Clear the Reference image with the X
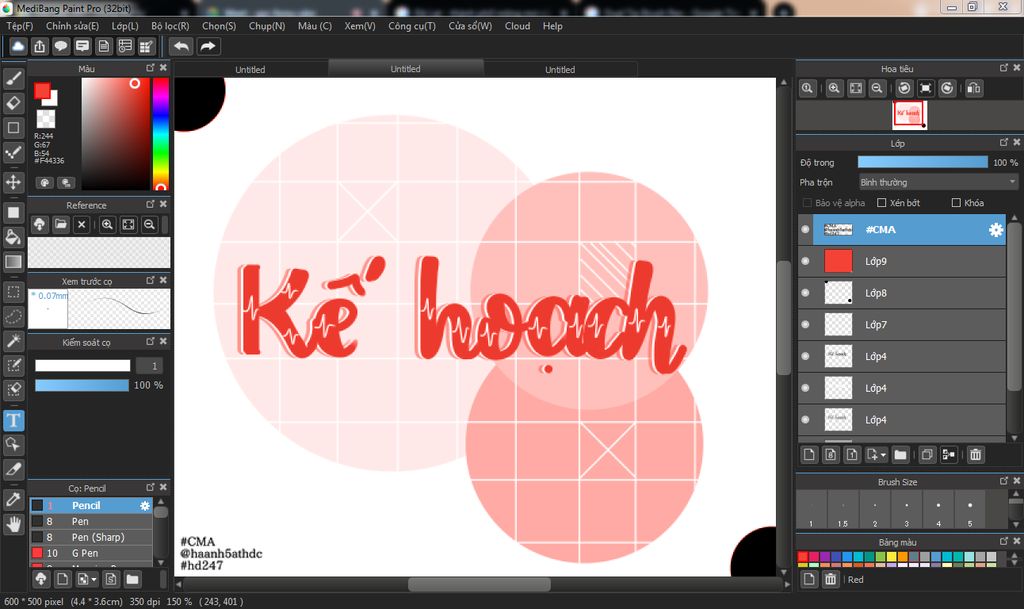1024x609 pixels. point(82,225)
